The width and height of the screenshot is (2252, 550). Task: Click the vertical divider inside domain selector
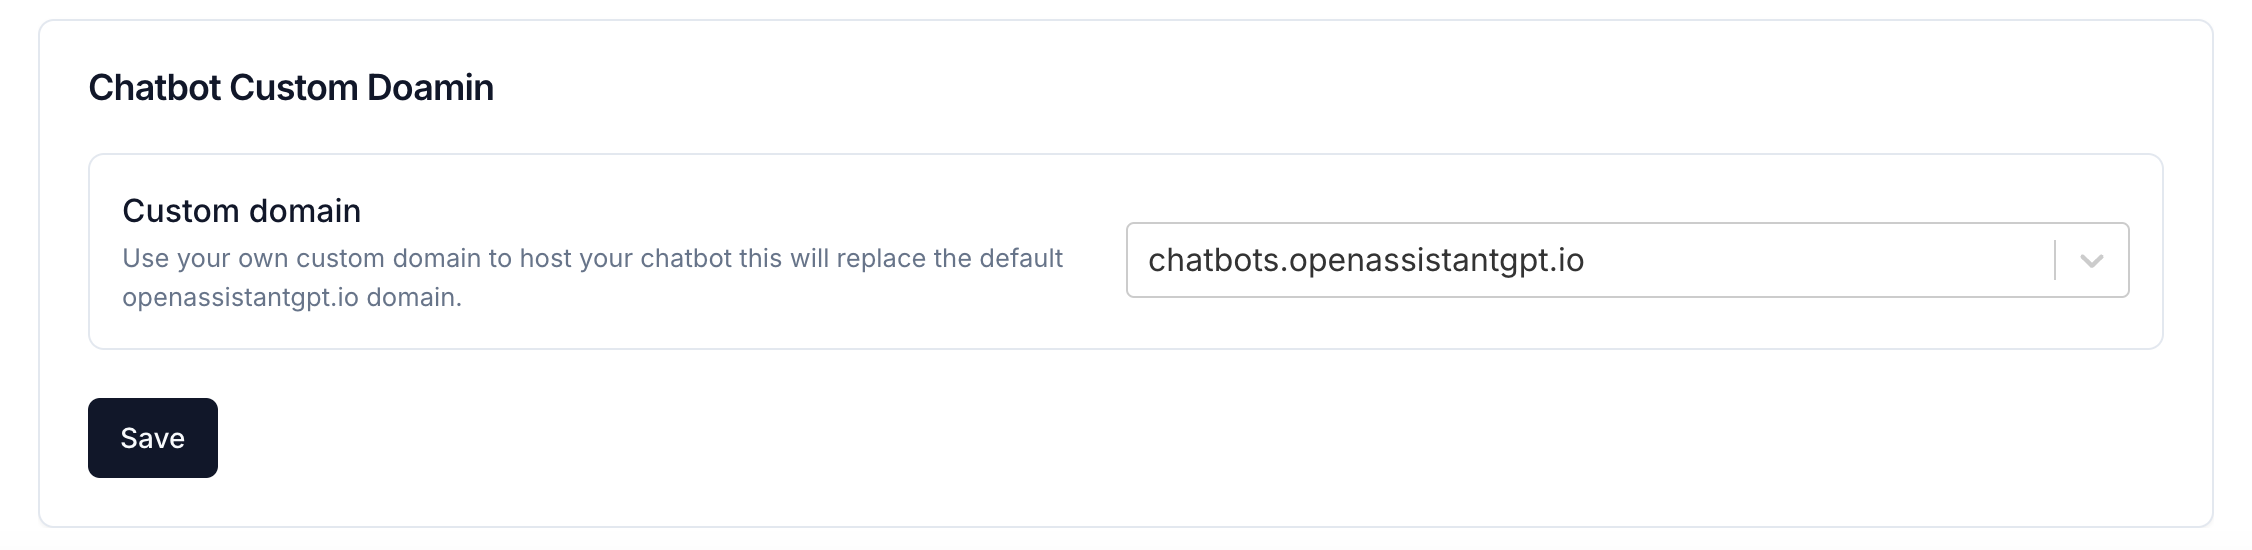click(x=2055, y=260)
